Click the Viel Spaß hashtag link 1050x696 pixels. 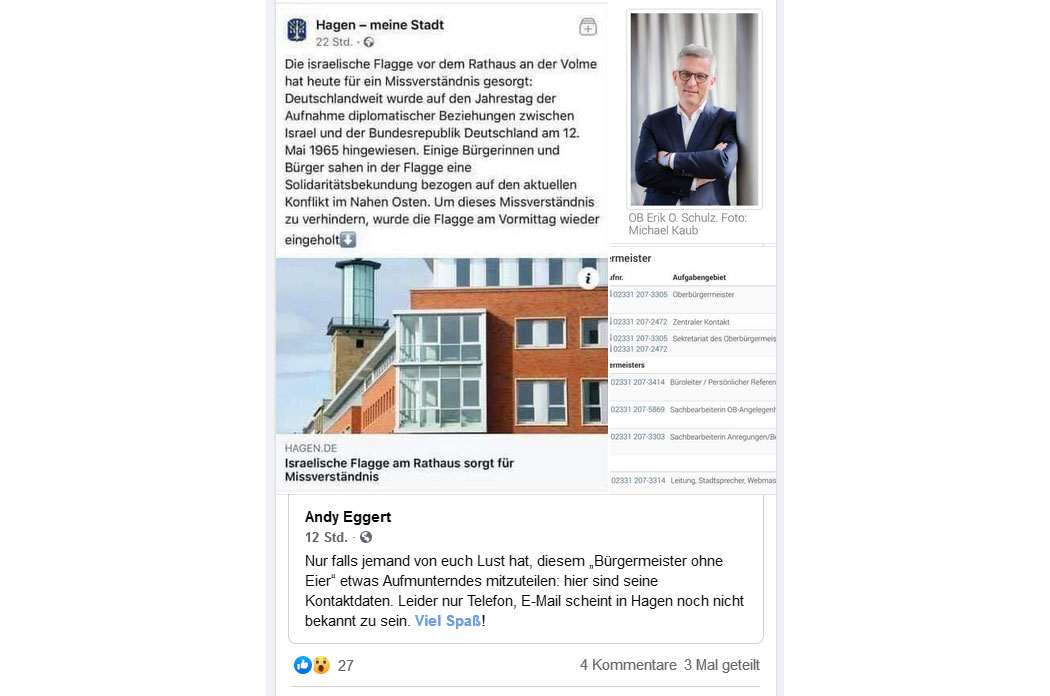tap(448, 621)
